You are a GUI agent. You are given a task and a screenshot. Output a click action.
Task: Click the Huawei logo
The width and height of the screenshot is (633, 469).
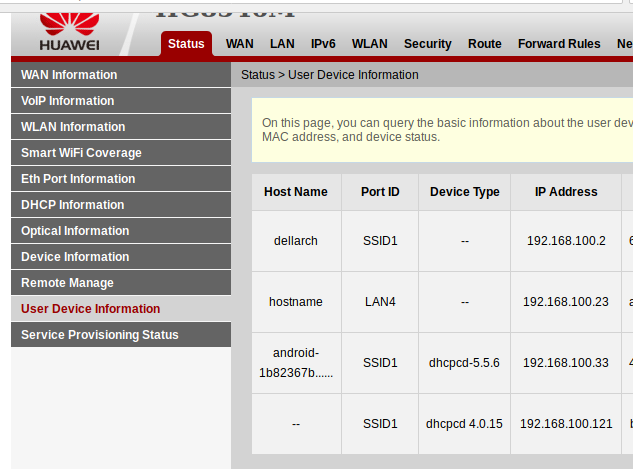[68, 30]
